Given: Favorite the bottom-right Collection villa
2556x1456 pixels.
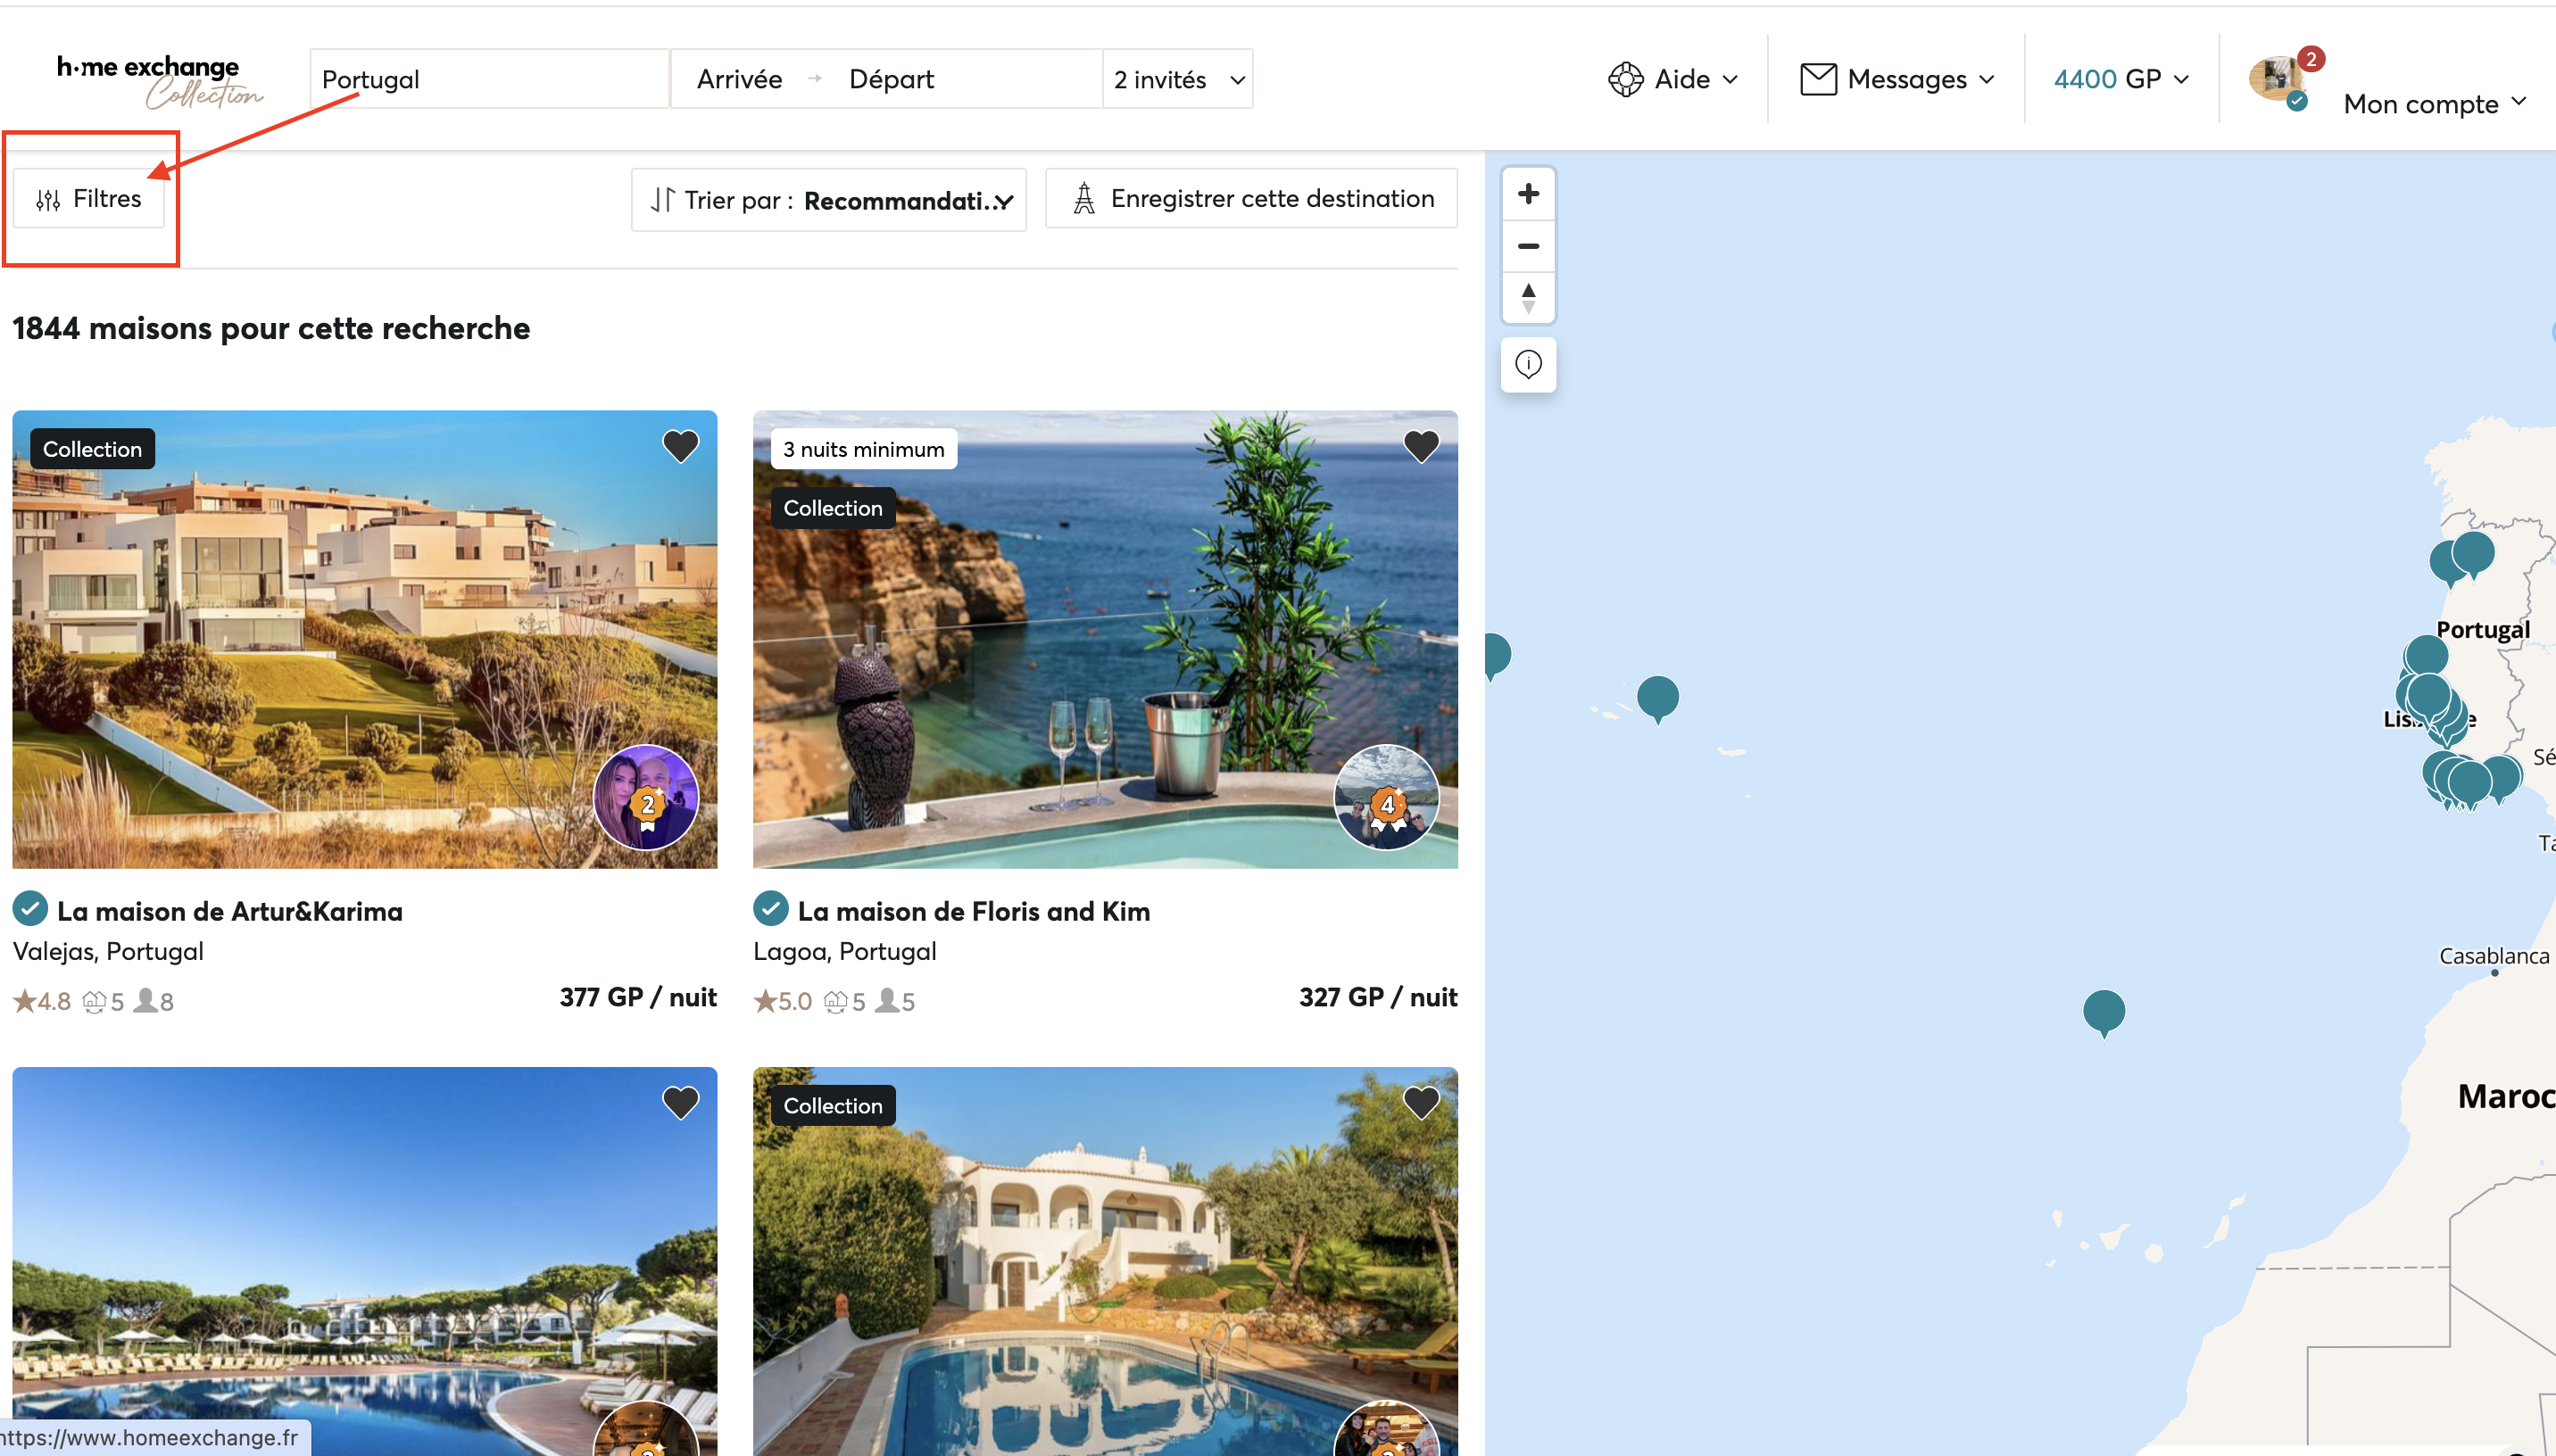Looking at the screenshot, I should tap(1420, 1103).
